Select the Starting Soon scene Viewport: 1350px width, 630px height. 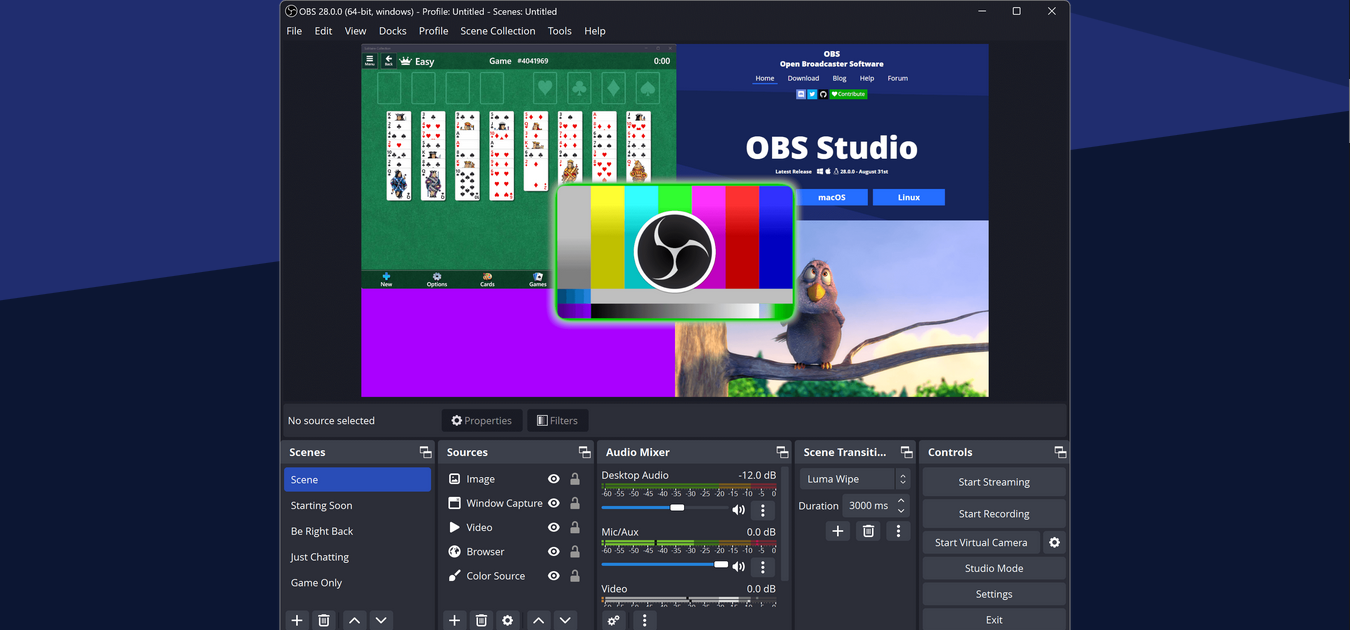pyautogui.click(x=357, y=505)
